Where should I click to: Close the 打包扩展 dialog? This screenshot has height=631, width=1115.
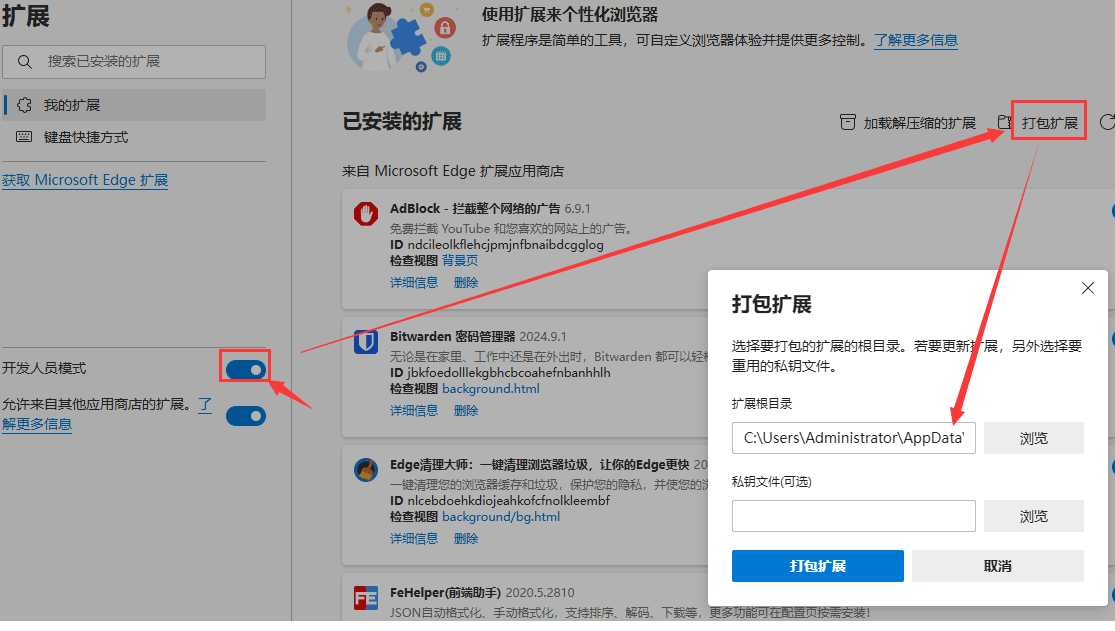[x=1088, y=288]
